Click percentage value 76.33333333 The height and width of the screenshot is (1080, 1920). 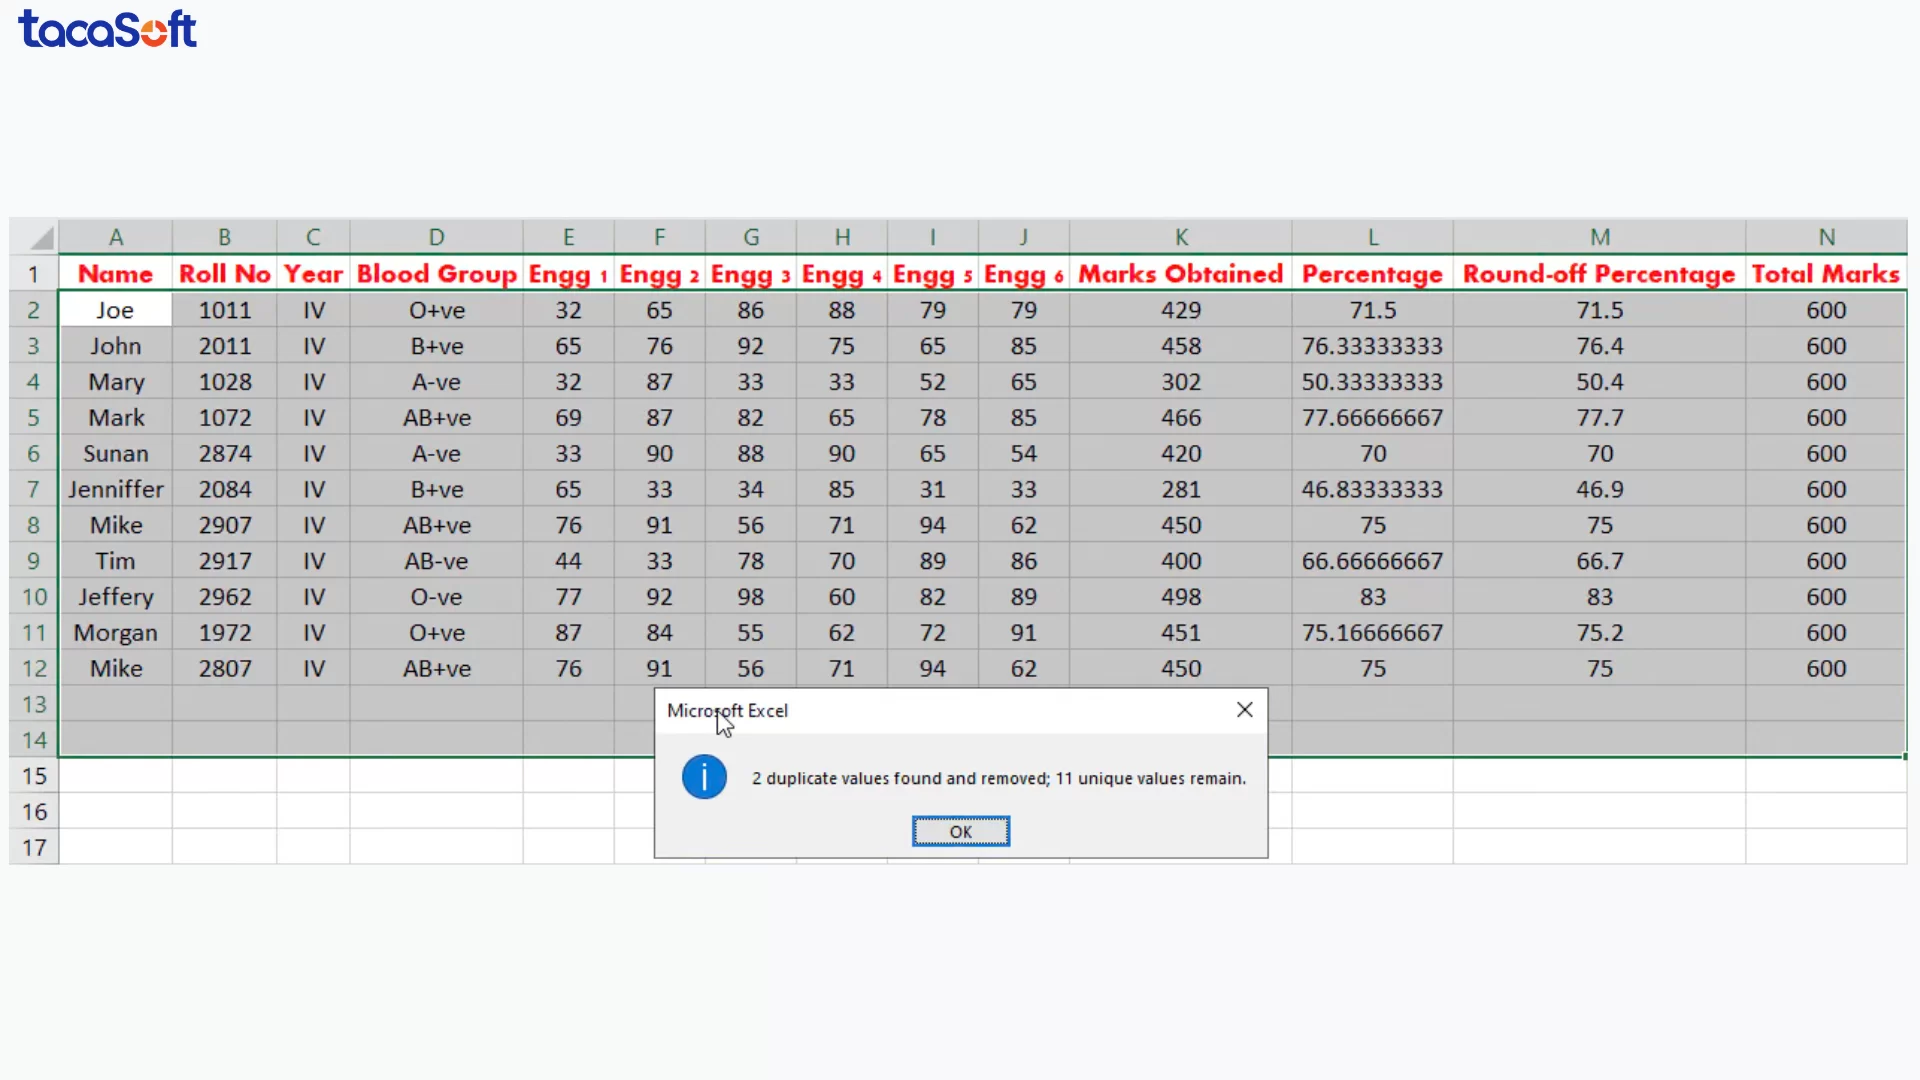(x=1372, y=346)
